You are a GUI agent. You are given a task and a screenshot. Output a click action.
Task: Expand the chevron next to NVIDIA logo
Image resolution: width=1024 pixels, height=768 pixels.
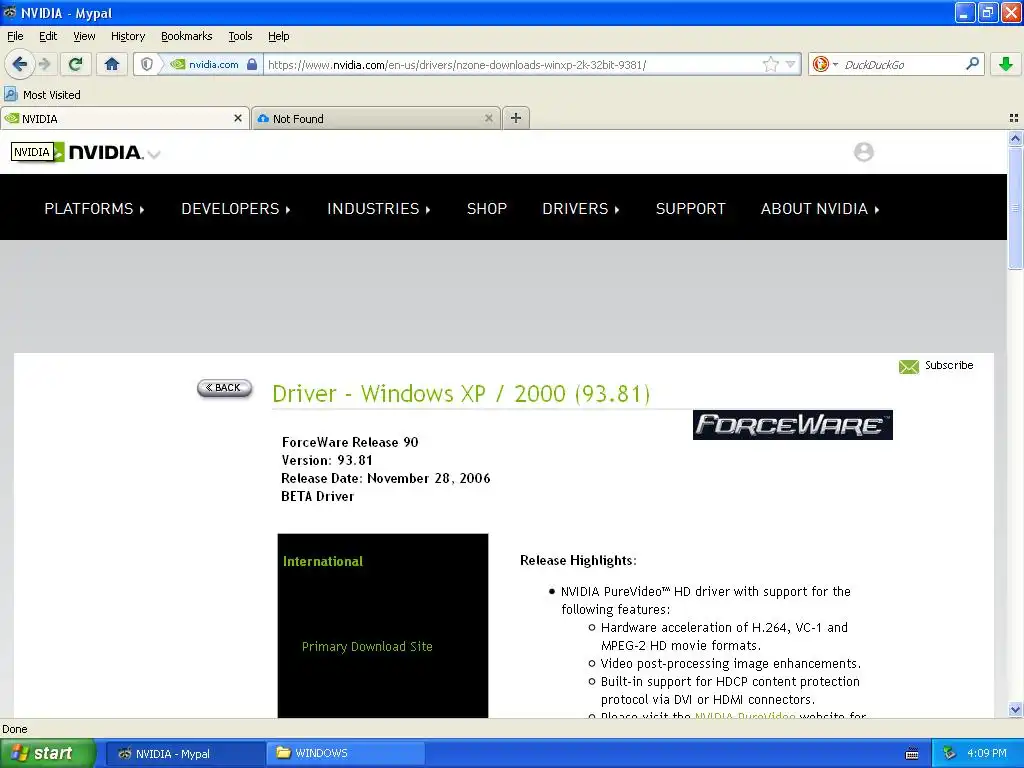tap(154, 155)
